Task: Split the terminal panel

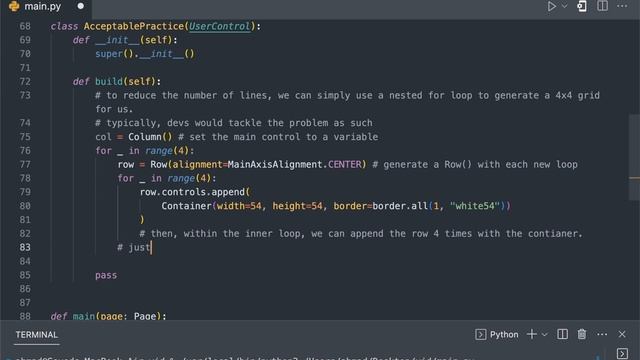Action: click(562, 335)
